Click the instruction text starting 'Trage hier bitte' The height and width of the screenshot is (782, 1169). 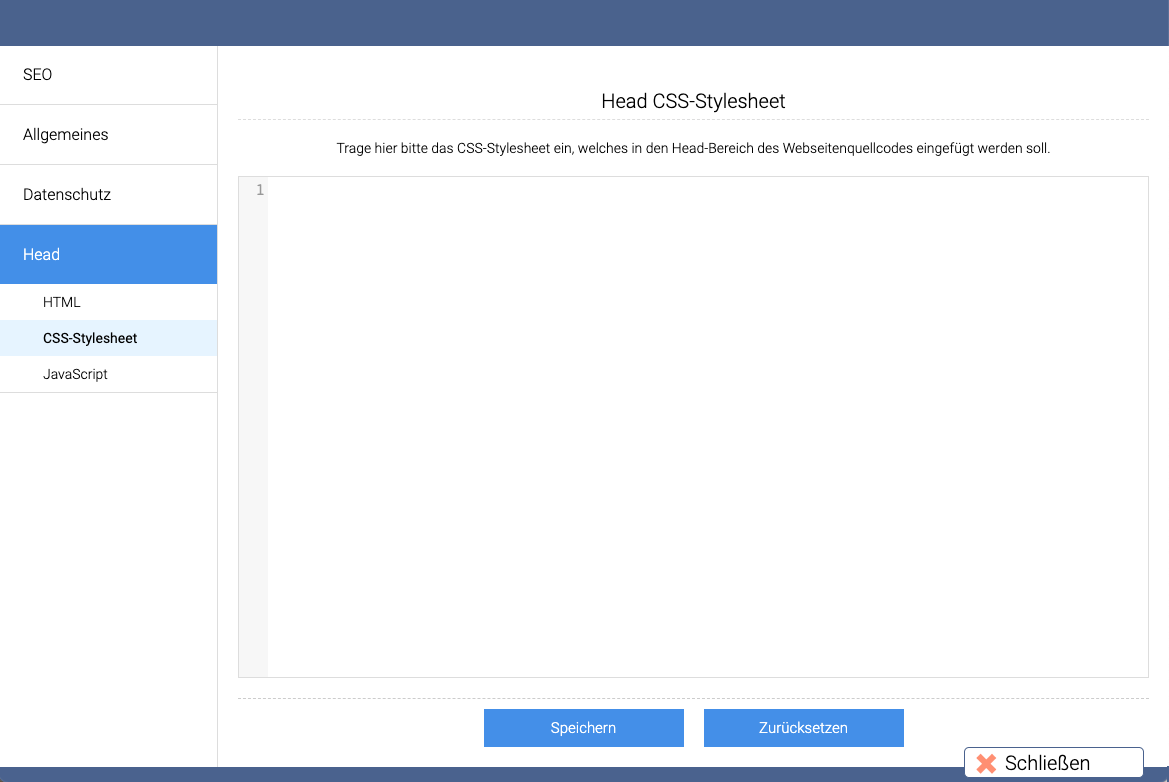(x=693, y=148)
